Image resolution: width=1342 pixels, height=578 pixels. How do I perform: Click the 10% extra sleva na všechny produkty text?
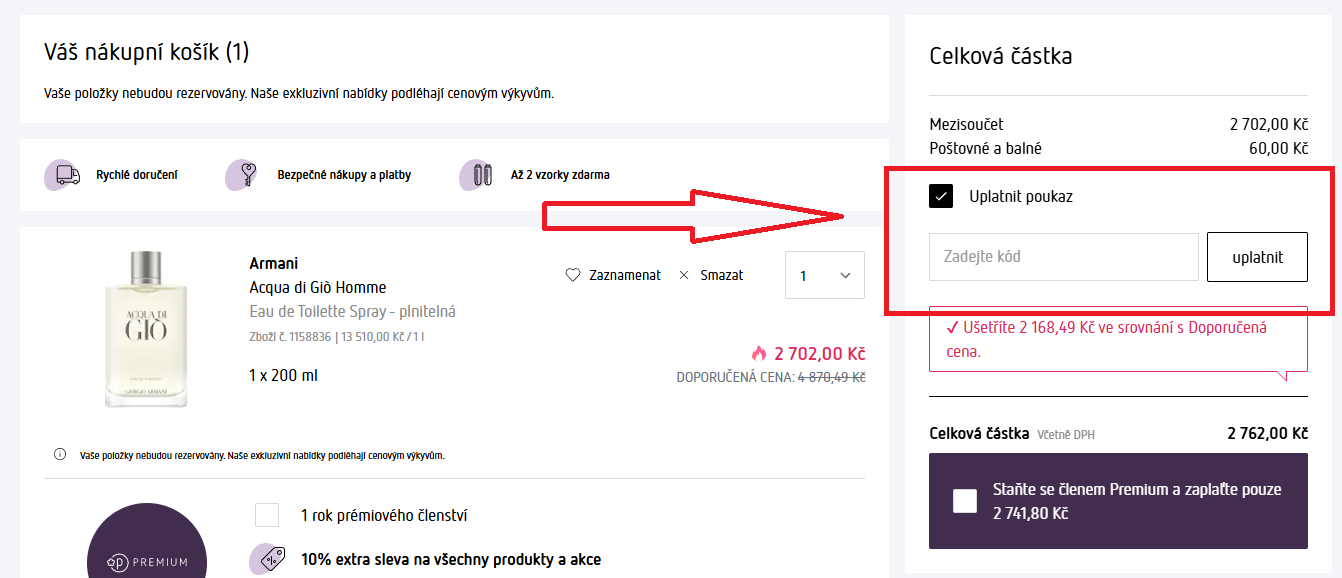tap(451, 560)
